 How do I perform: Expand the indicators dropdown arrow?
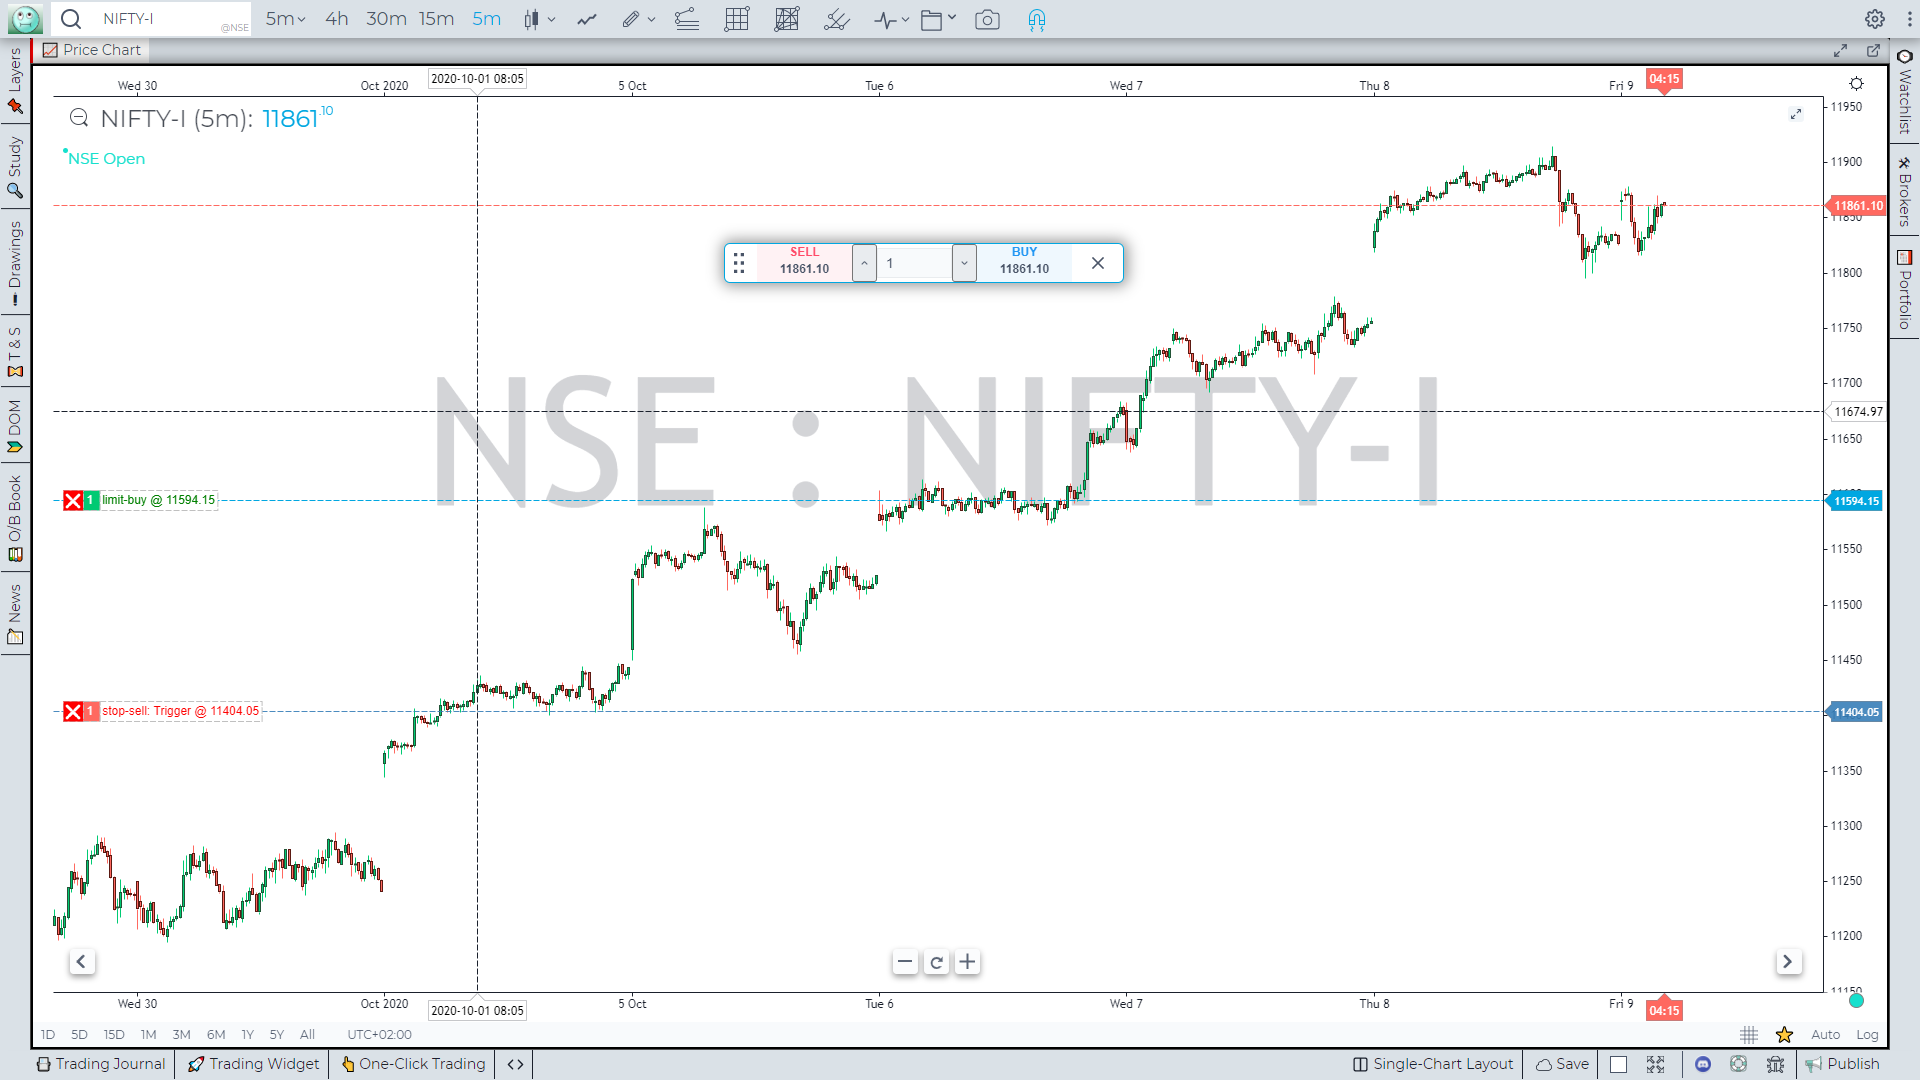(905, 19)
